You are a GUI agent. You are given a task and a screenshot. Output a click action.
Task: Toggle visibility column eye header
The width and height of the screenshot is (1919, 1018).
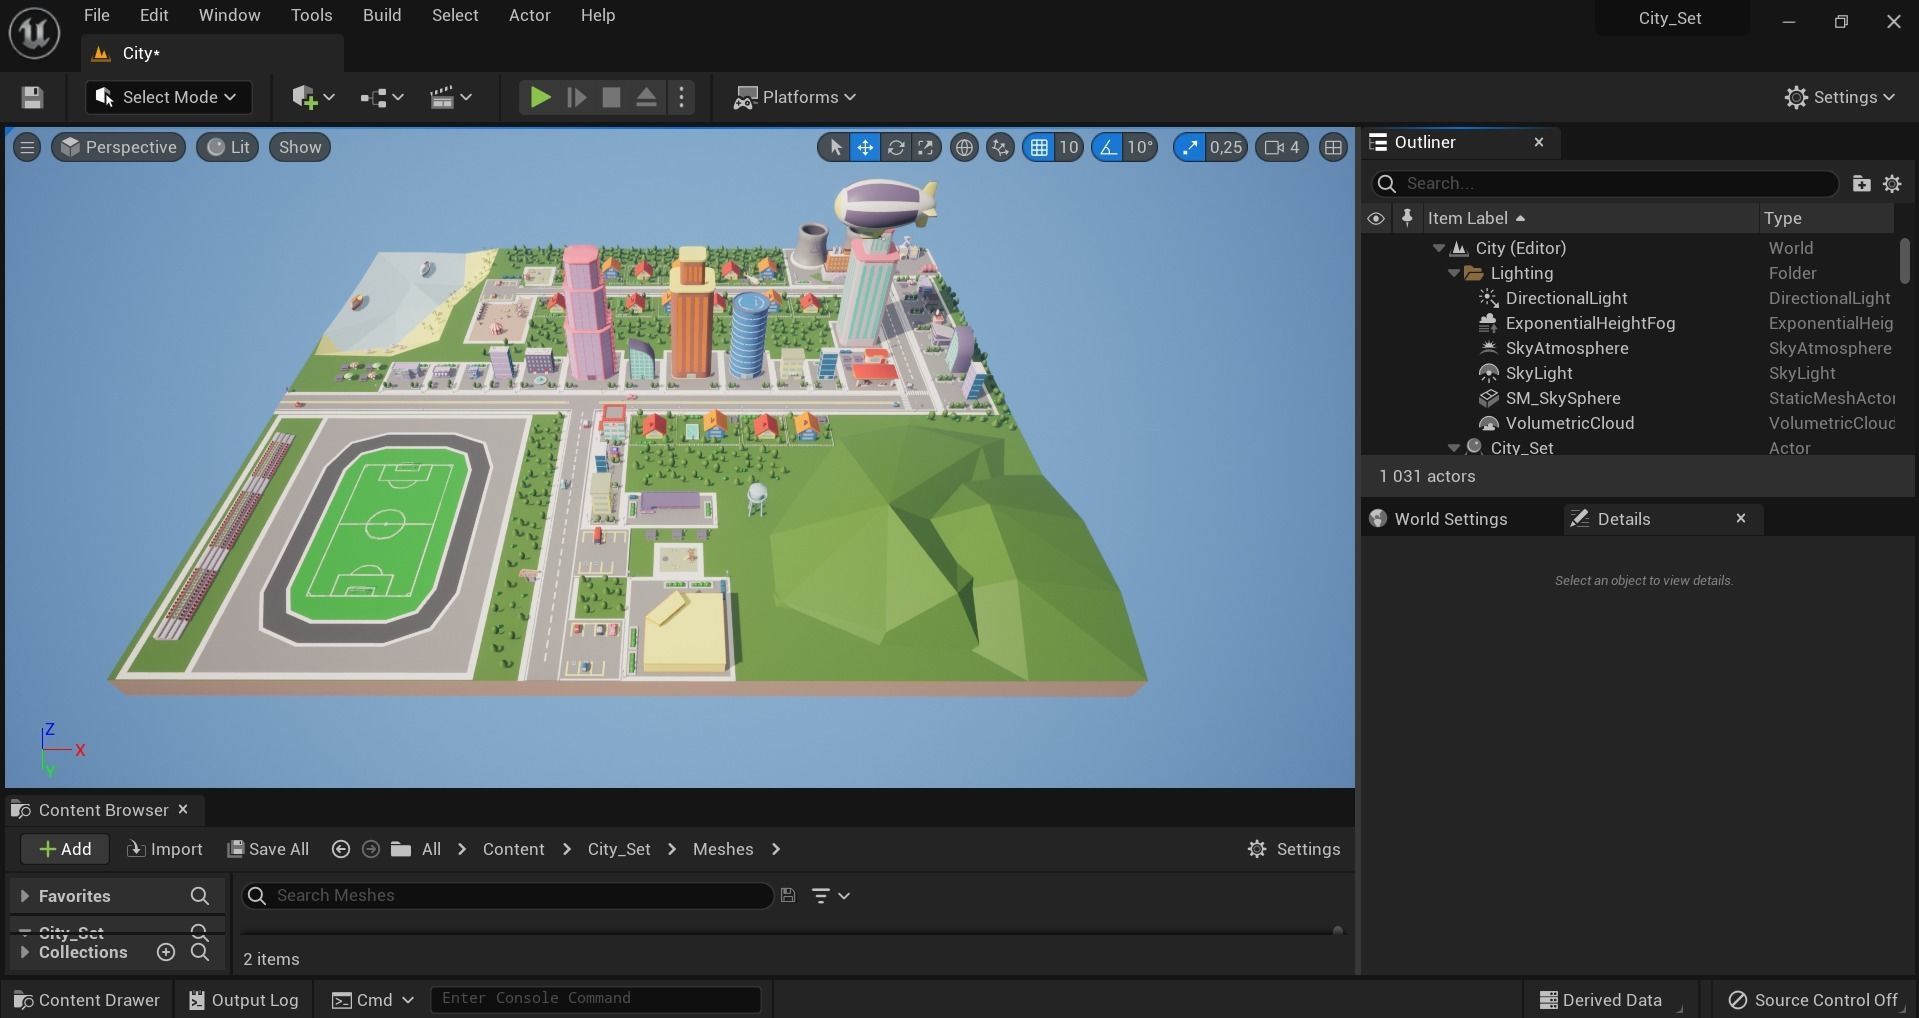pyautogui.click(x=1376, y=218)
